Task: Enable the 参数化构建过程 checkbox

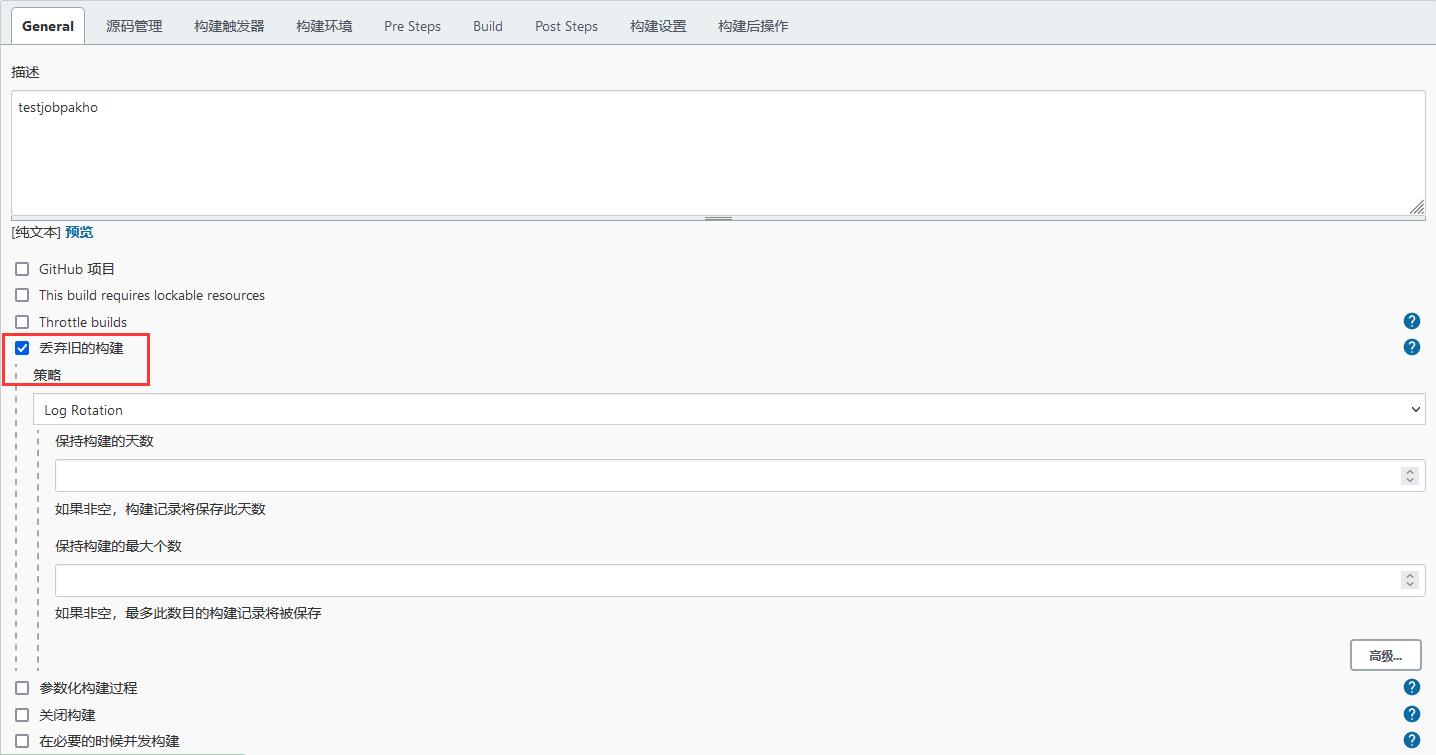Action: click(22, 688)
